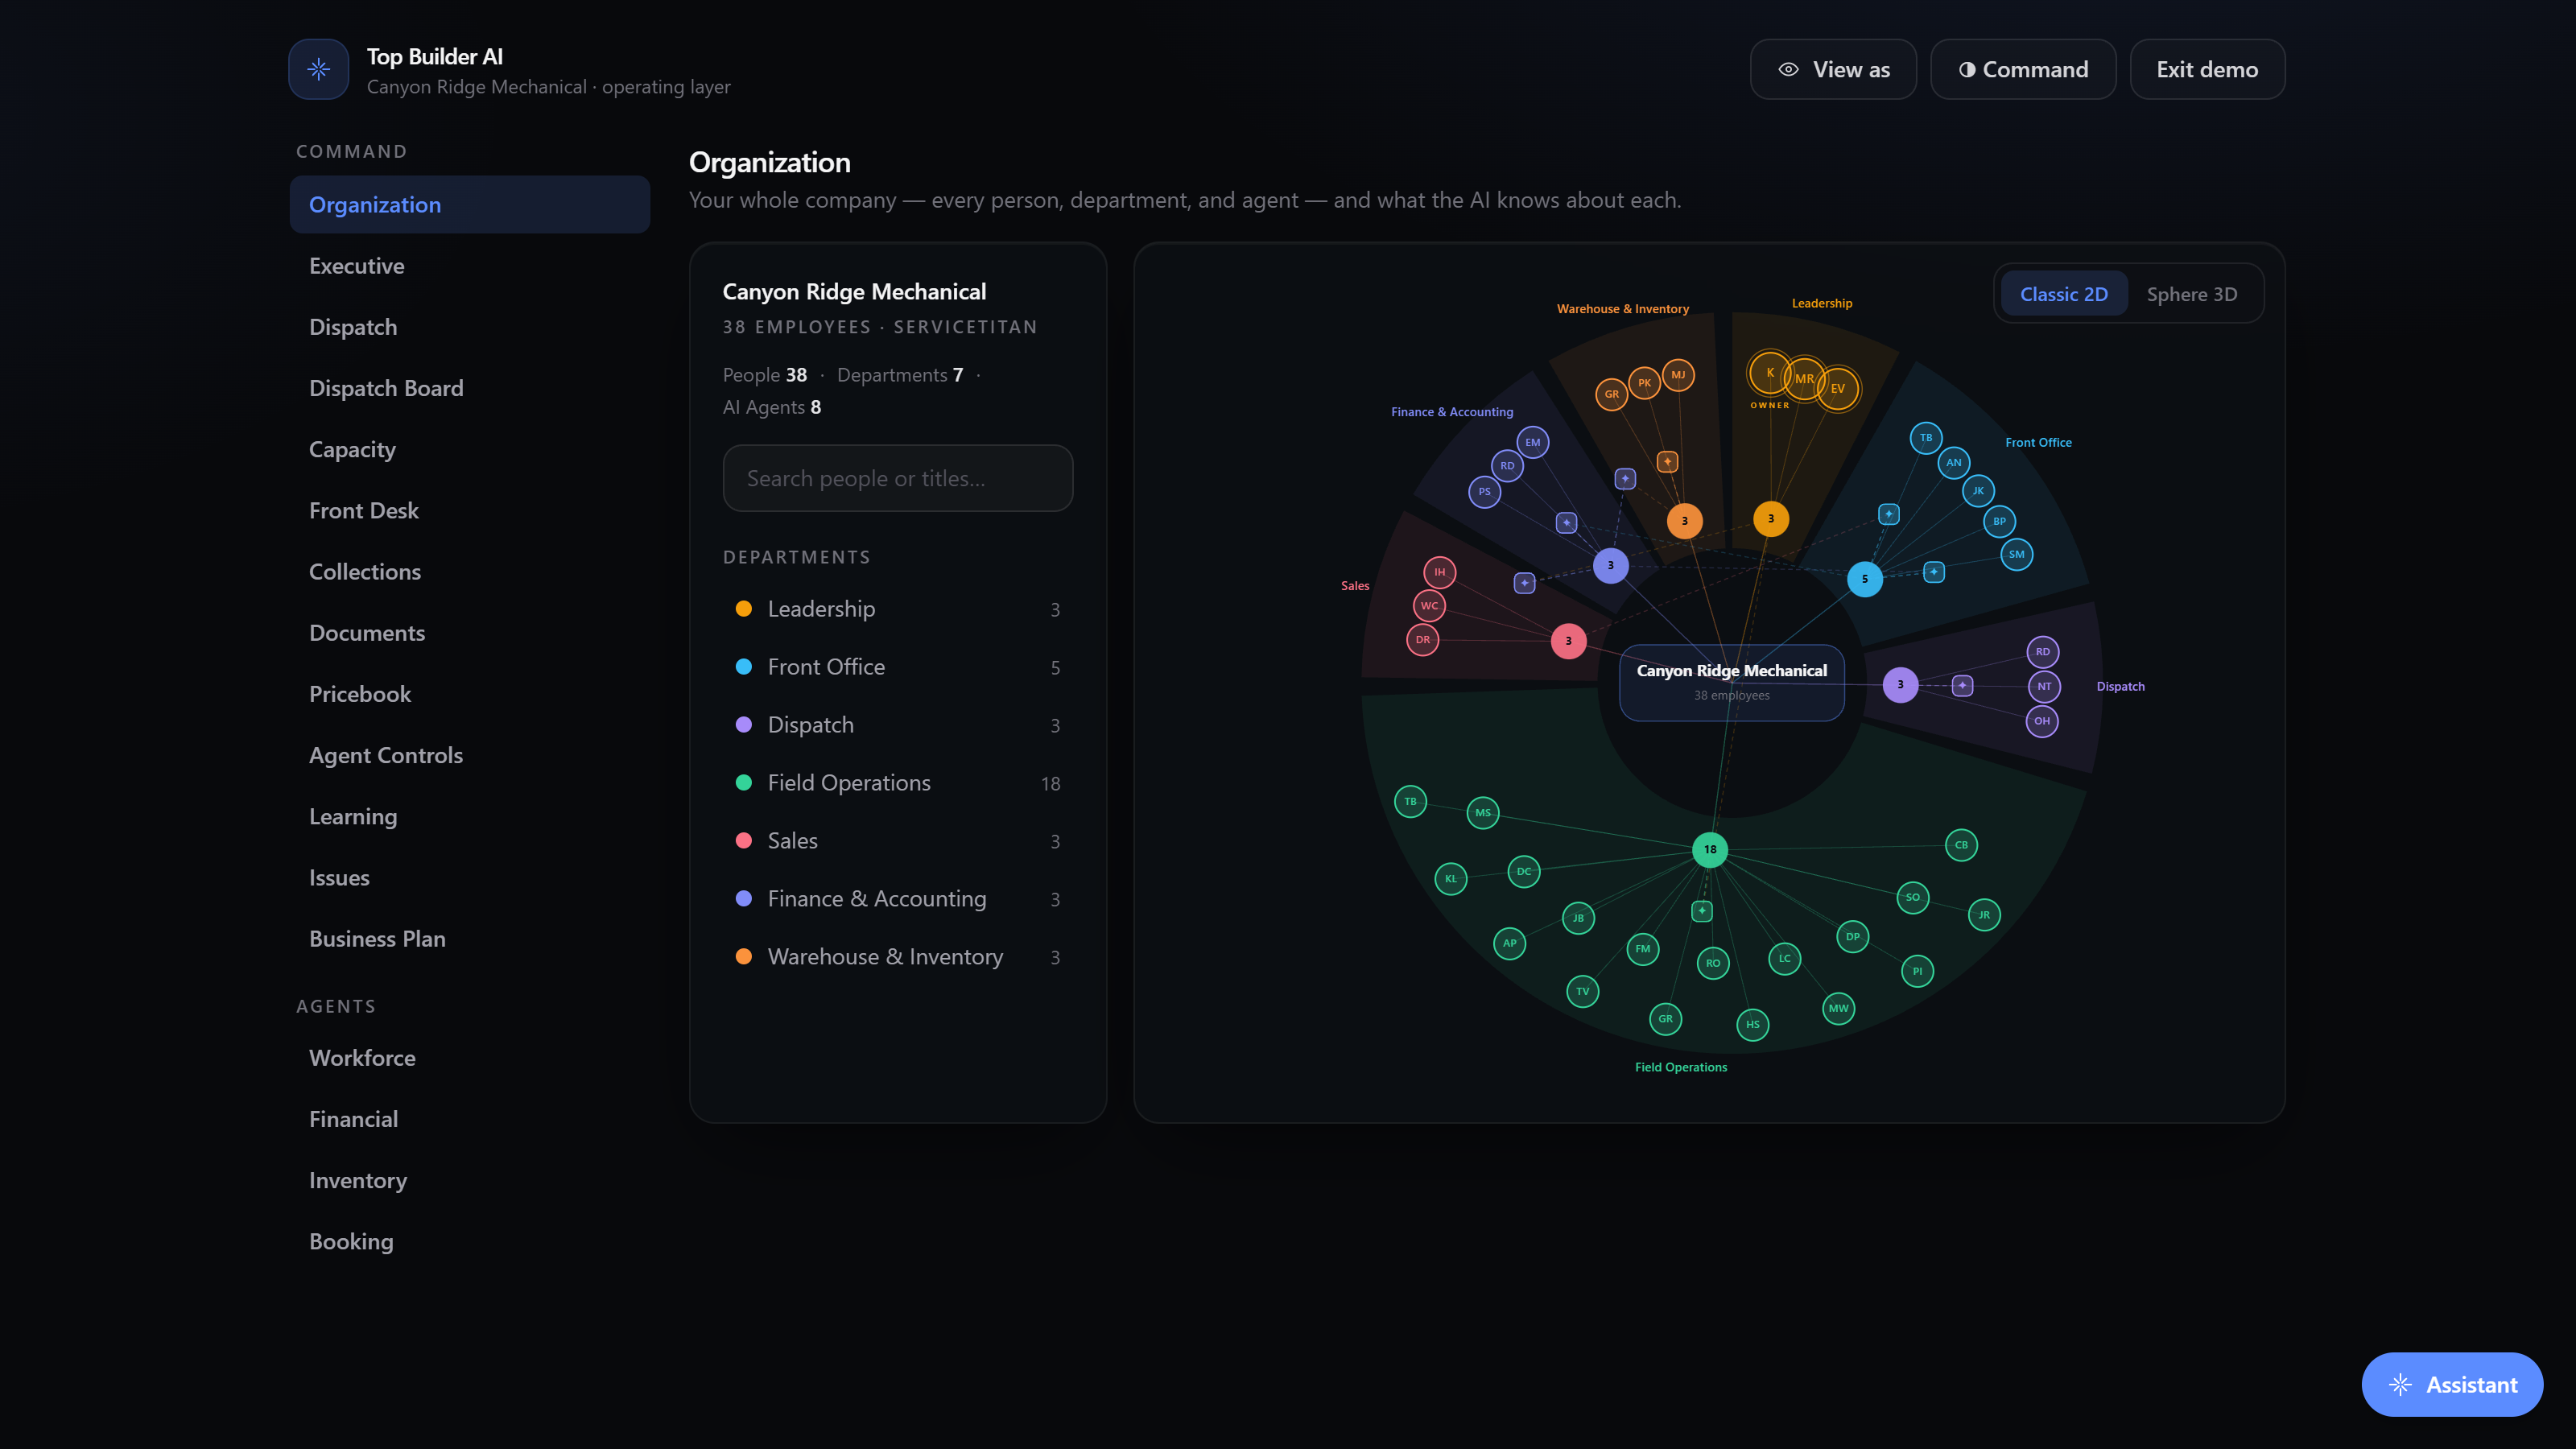Click the JK node in Front Office

tap(1978, 490)
